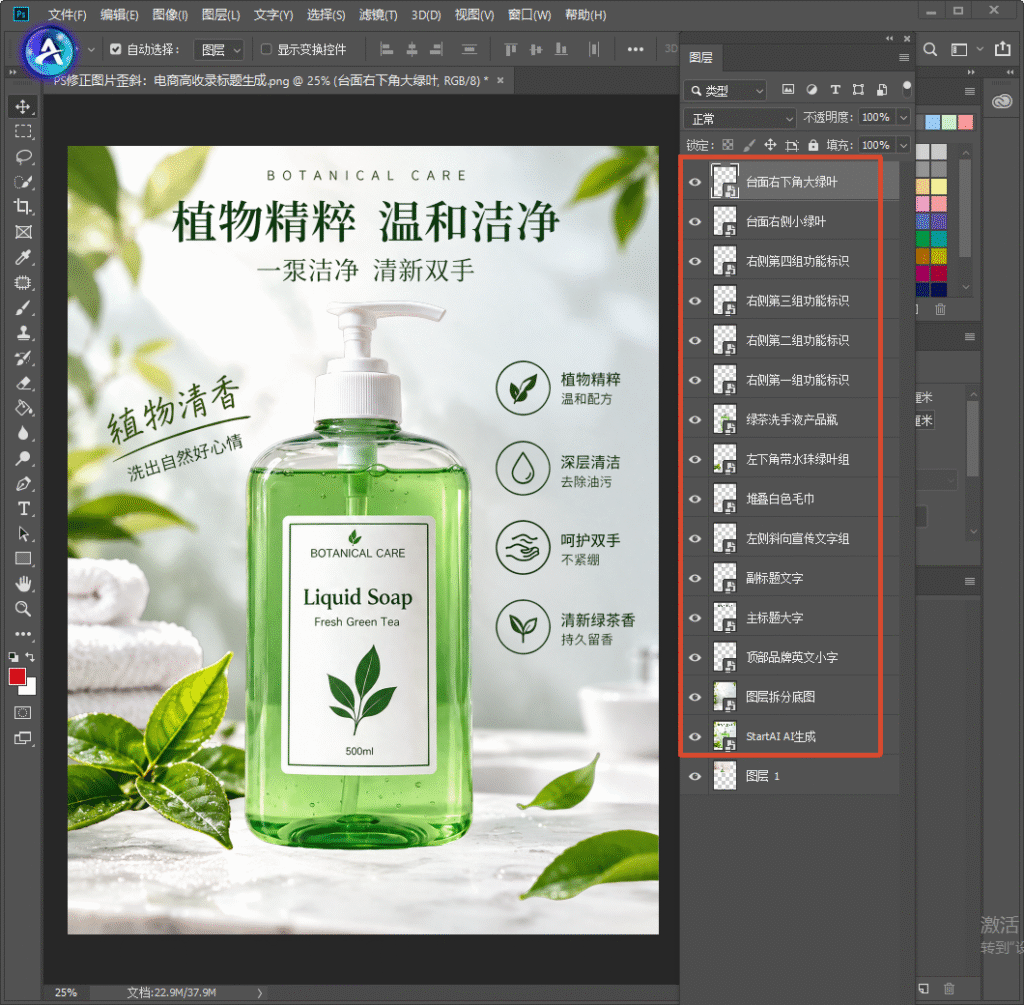
Task: Select the Dodge tool
Action: pyautogui.click(x=23, y=458)
